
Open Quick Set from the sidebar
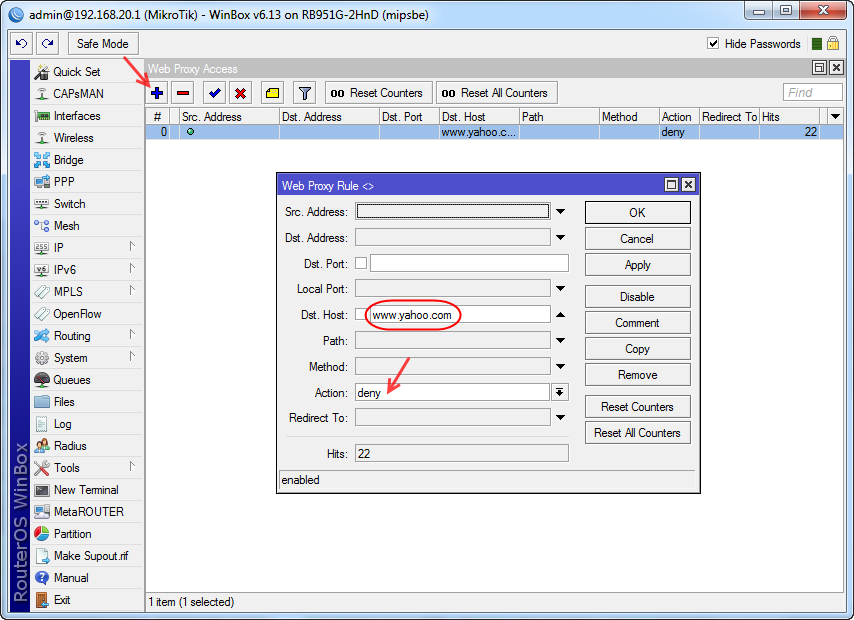pyautogui.click(x=76, y=72)
